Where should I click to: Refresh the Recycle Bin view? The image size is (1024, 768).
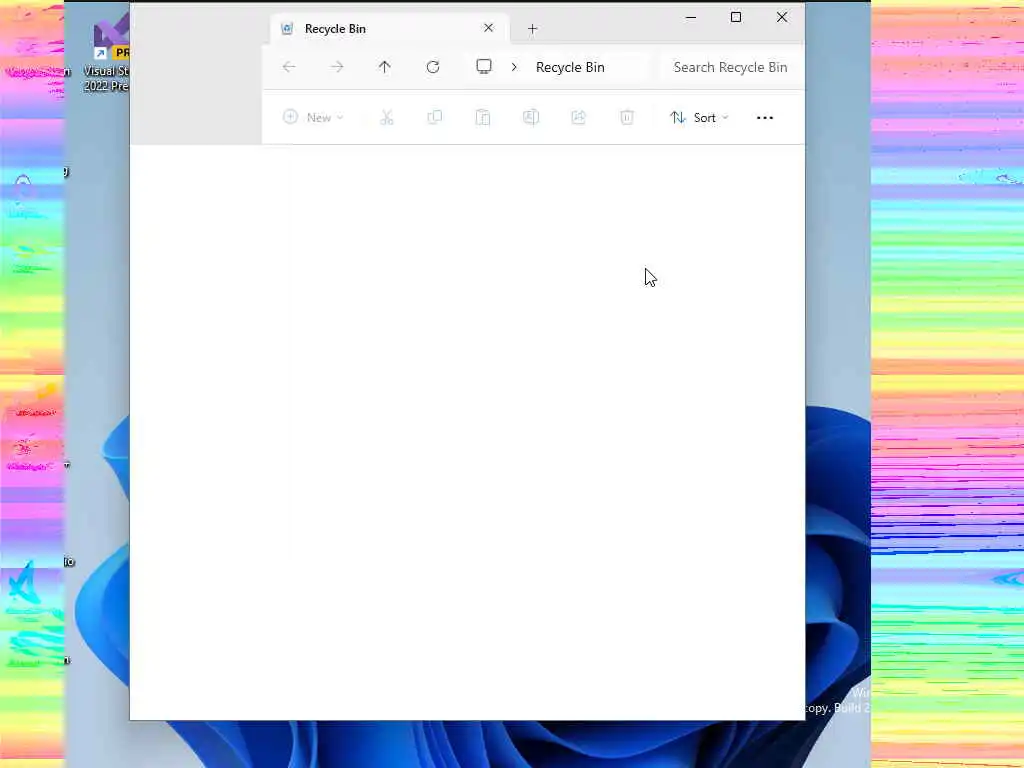pos(433,67)
